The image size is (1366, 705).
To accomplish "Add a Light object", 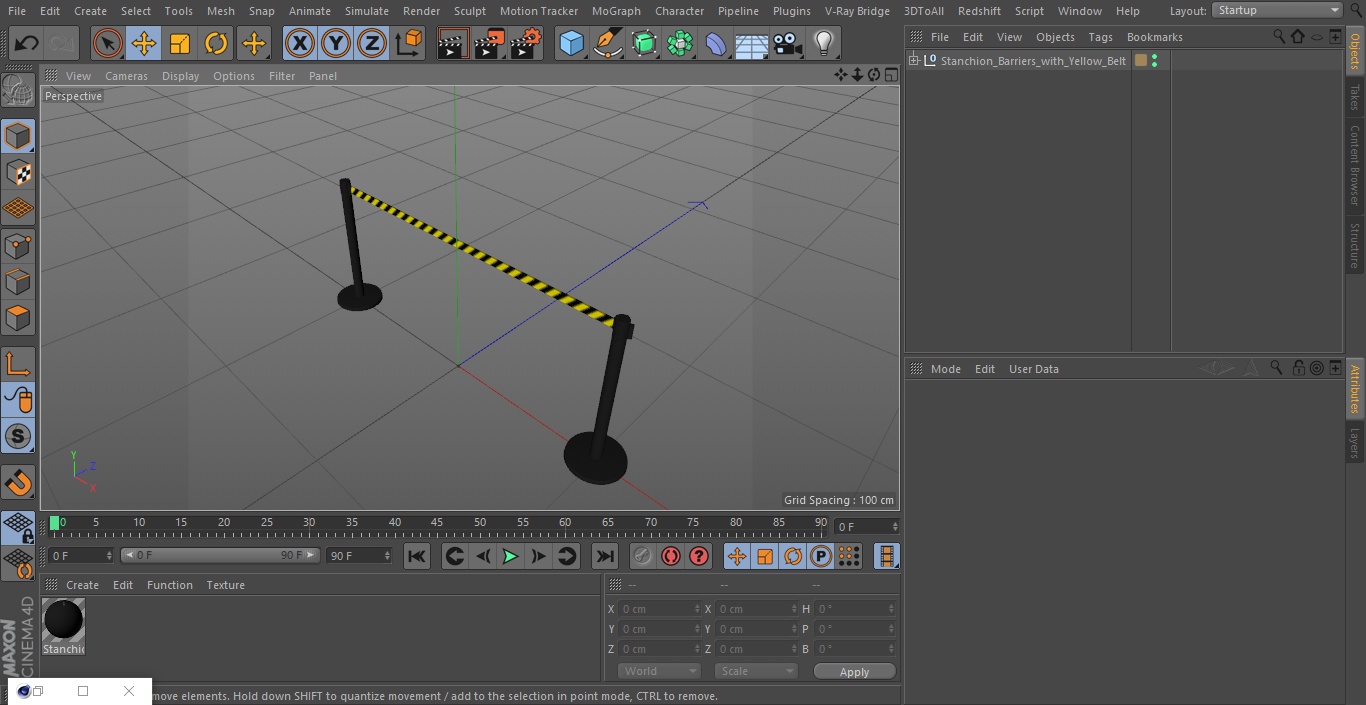I will point(823,44).
